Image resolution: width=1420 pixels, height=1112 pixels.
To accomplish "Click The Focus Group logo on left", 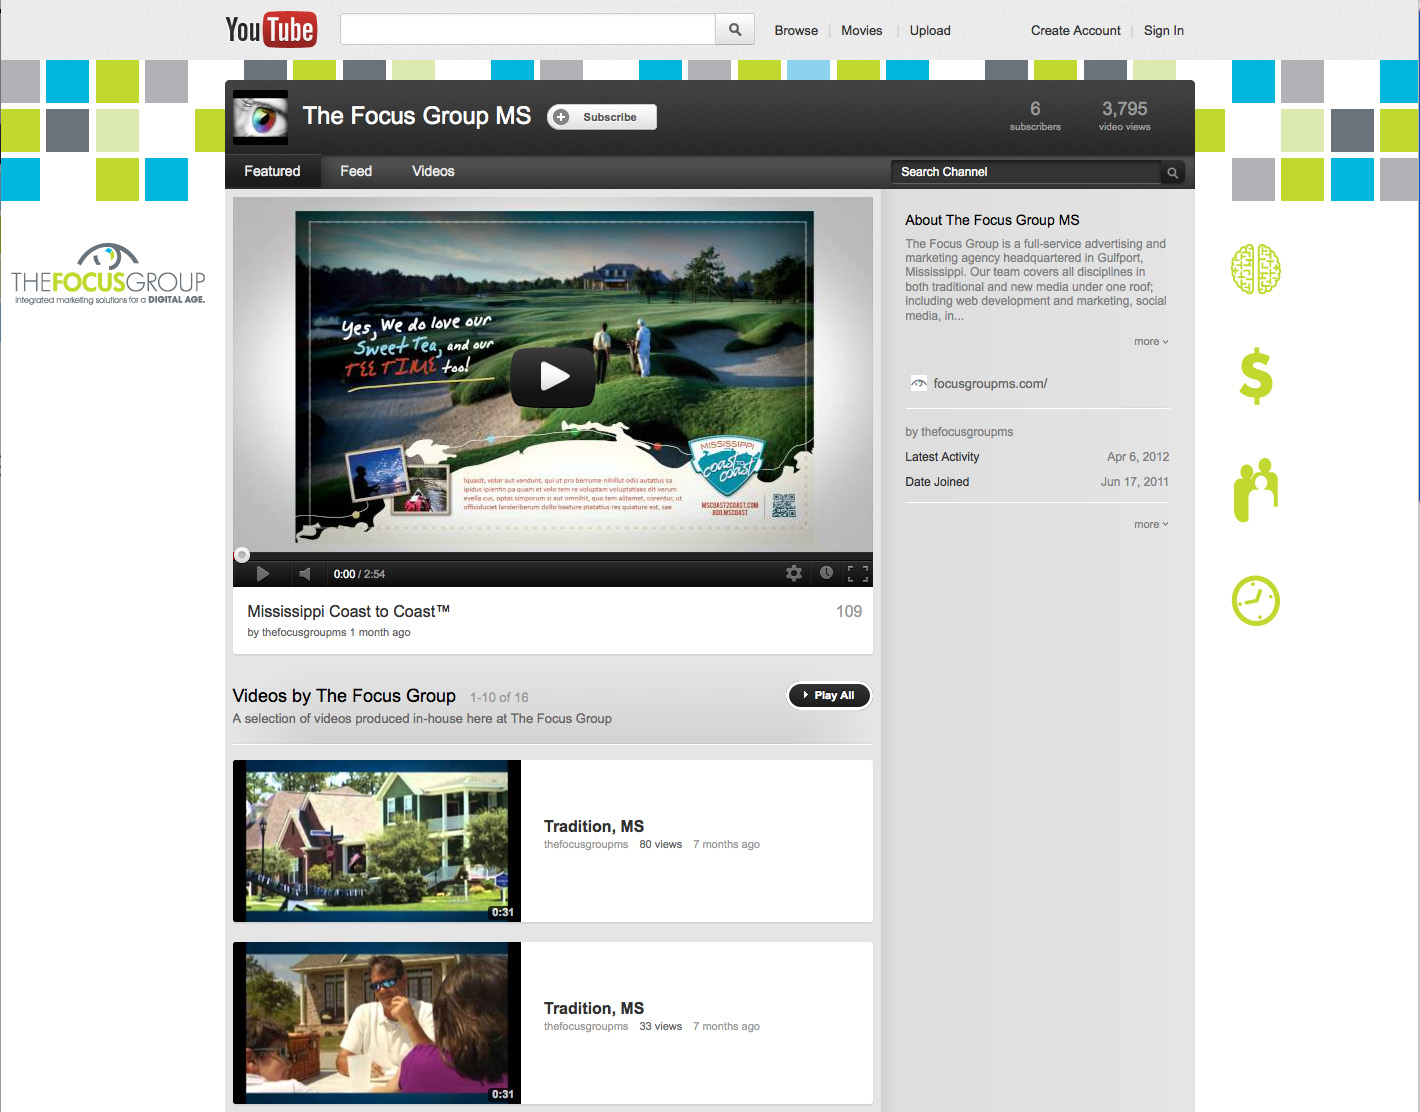I will (108, 274).
